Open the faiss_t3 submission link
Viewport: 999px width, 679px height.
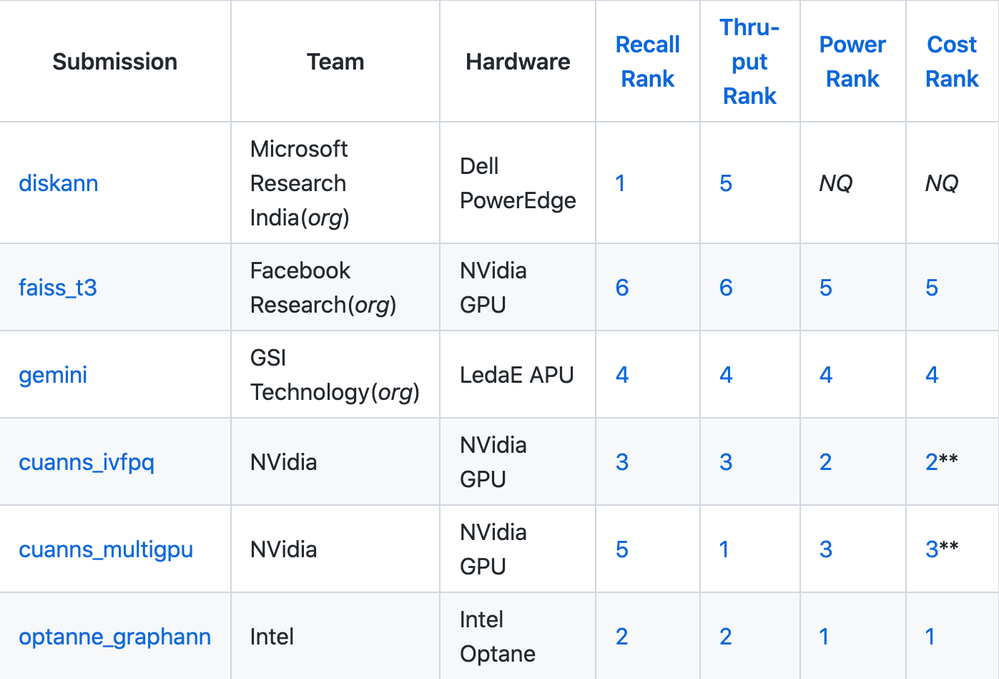[x=57, y=287]
